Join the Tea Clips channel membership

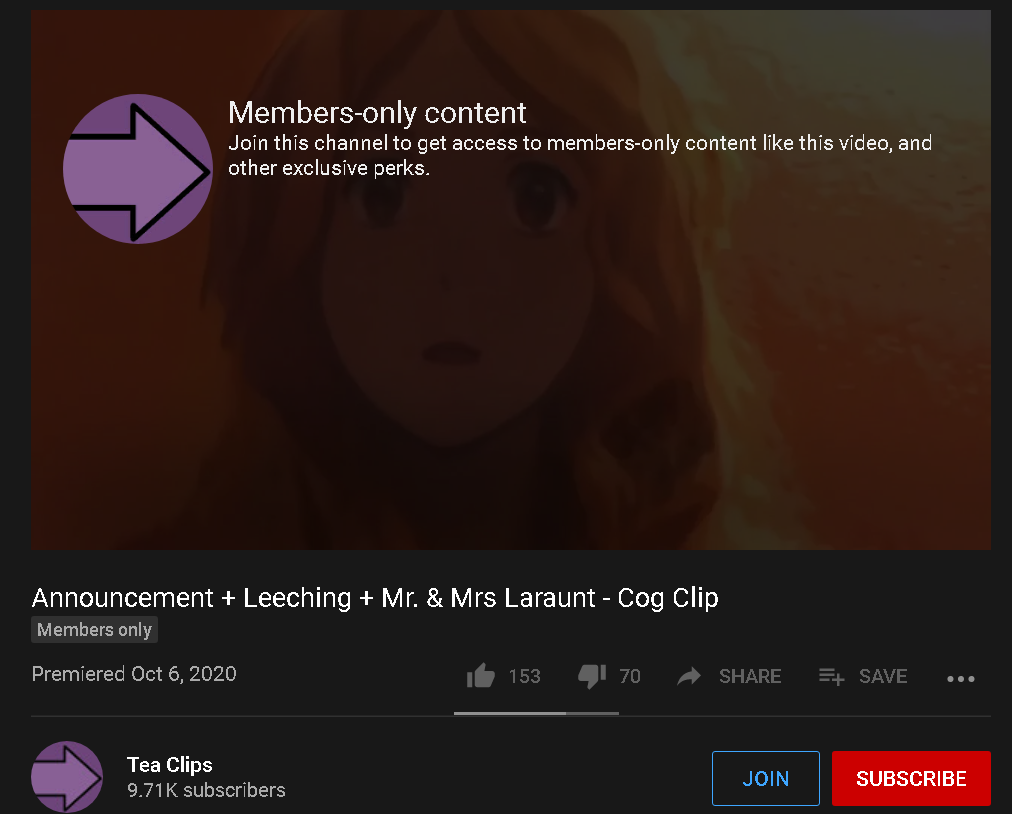(765, 778)
